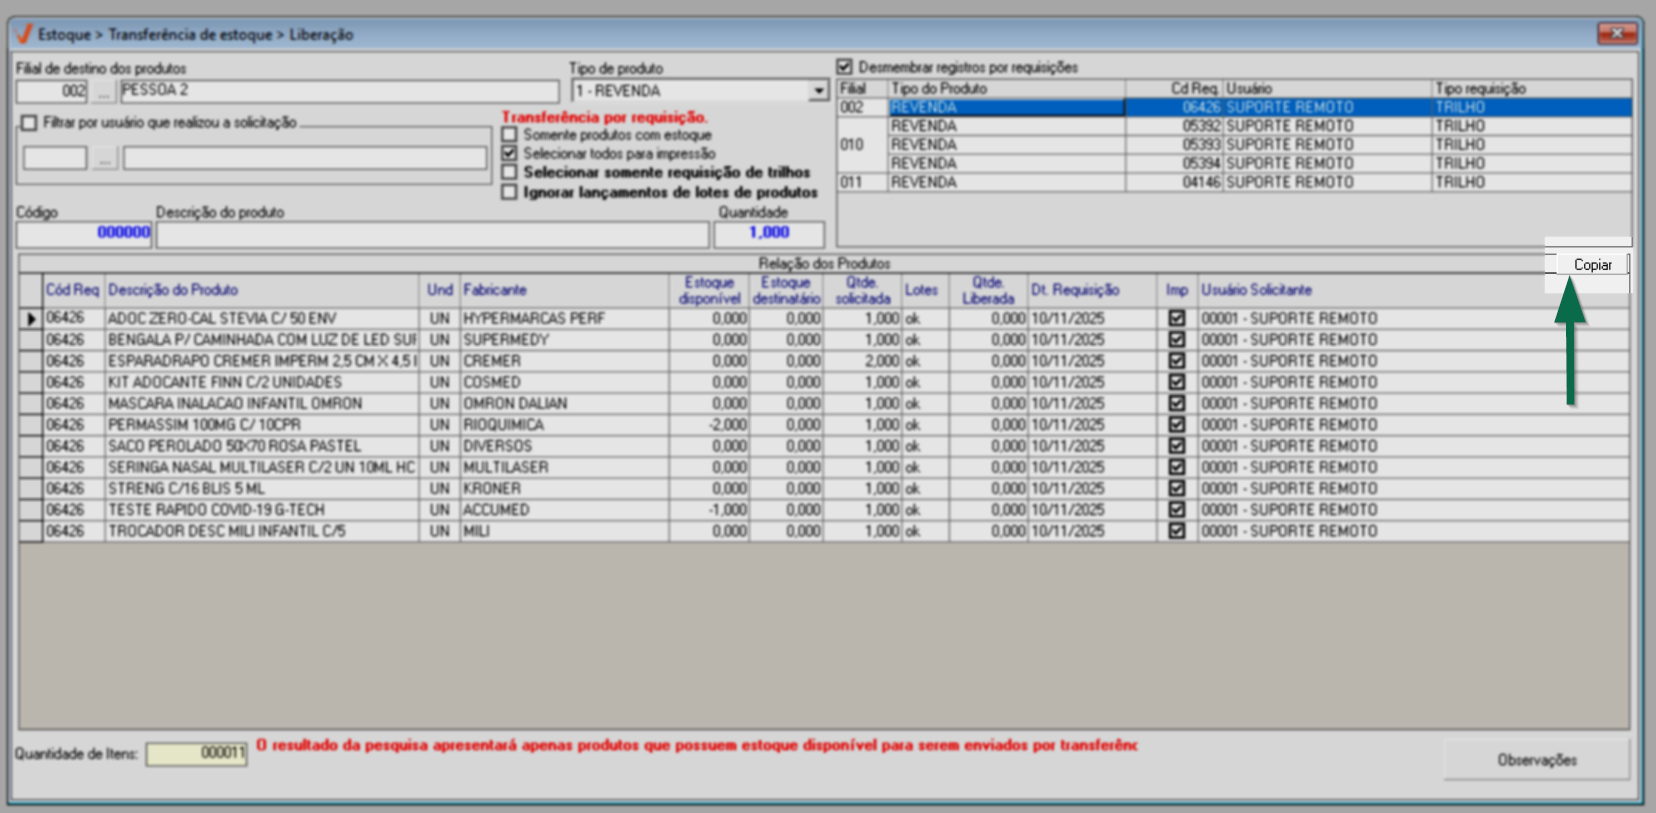Select requisition 06426 row in the requisitions grid
1656x813 pixels.
1234,107
